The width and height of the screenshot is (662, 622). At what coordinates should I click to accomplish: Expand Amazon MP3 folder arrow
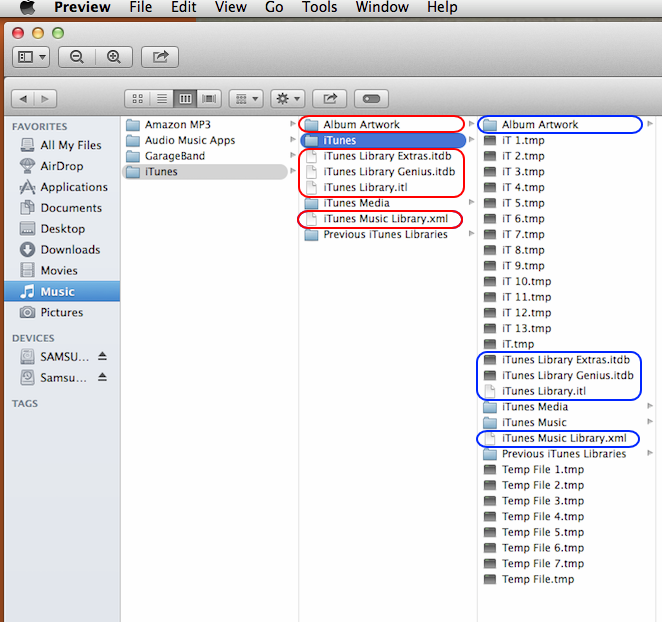coord(293,124)
